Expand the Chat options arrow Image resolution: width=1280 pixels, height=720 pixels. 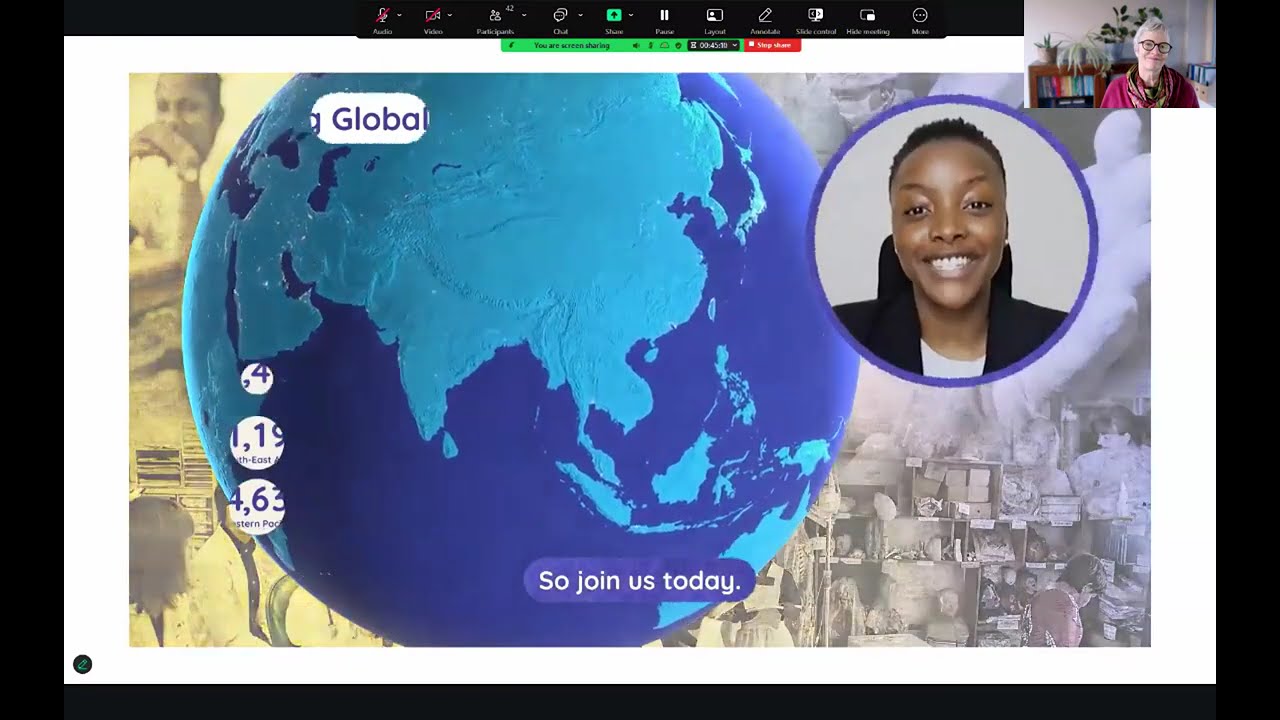pyautogui.click(x=580, y=15)
